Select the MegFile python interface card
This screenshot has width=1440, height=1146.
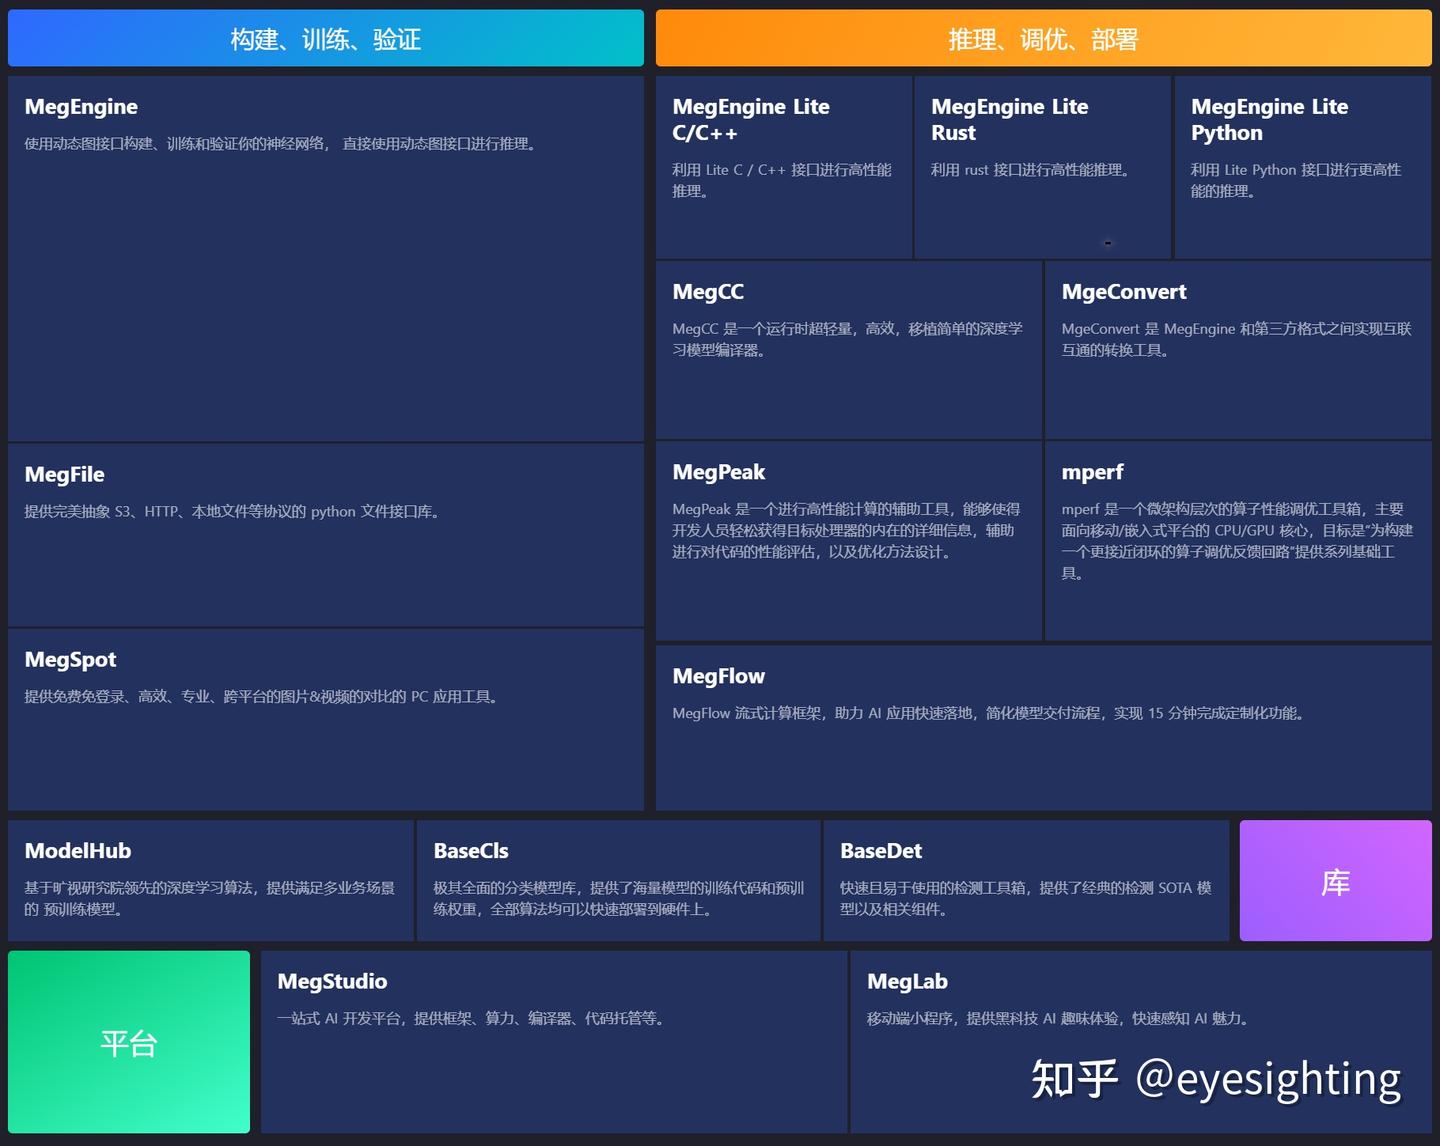325,535
